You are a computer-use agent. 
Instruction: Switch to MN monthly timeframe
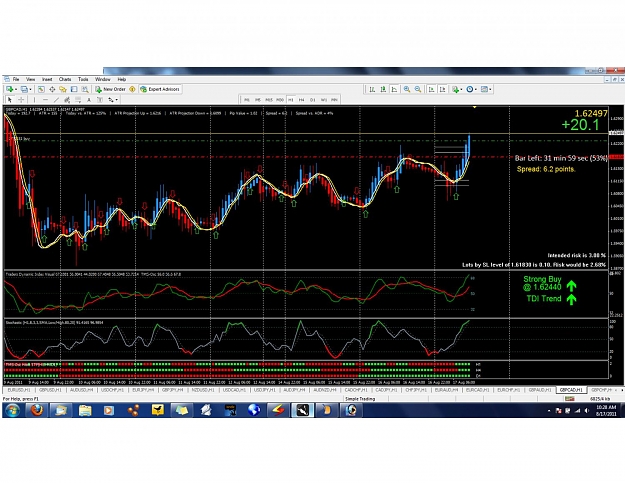[x=334, y=100]
